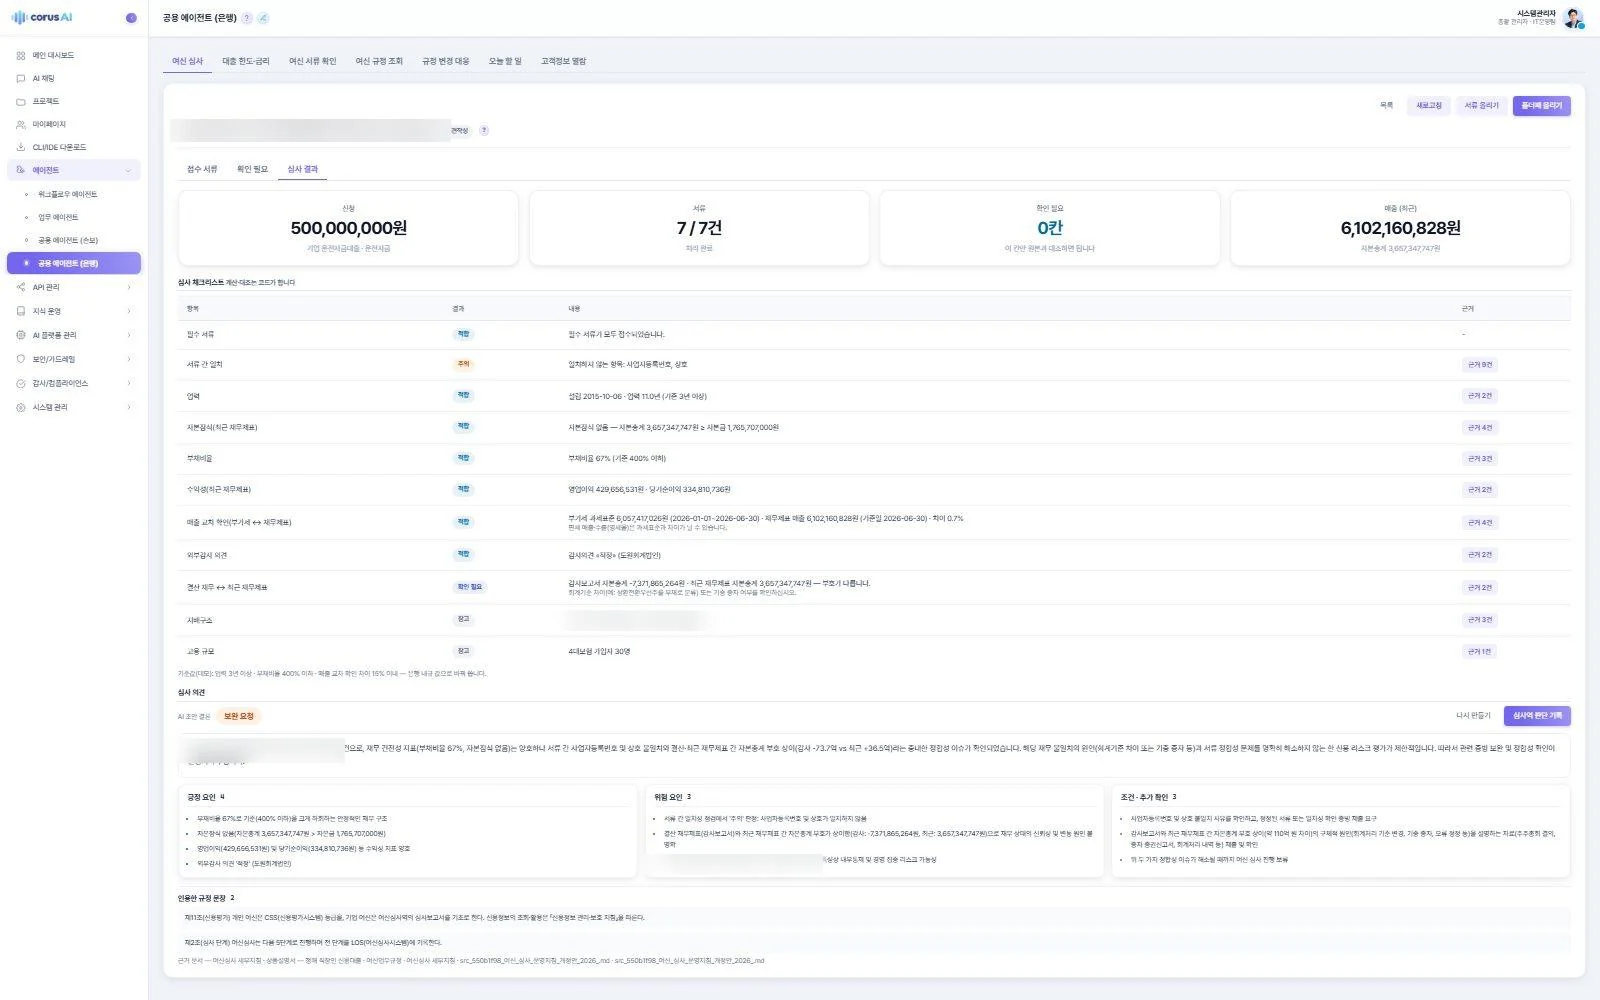
Task: Expand the AI 플랫폼 관리 chevron
Action: click(x=129, y=335)
